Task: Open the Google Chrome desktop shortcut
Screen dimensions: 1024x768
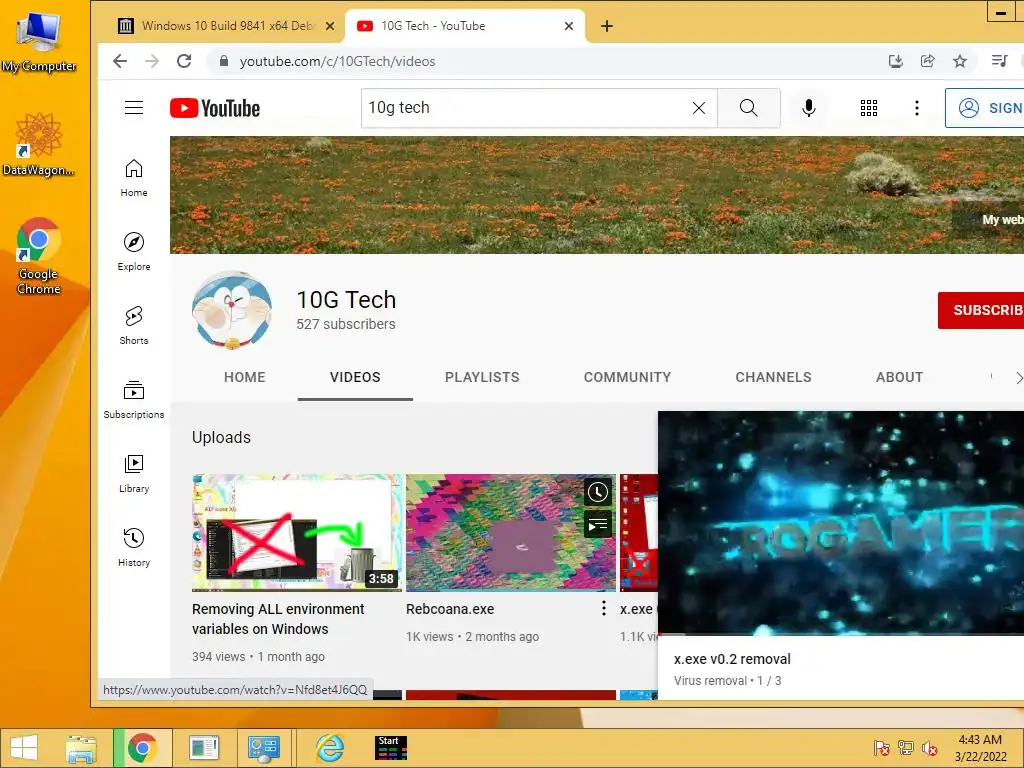Action: 39,256
